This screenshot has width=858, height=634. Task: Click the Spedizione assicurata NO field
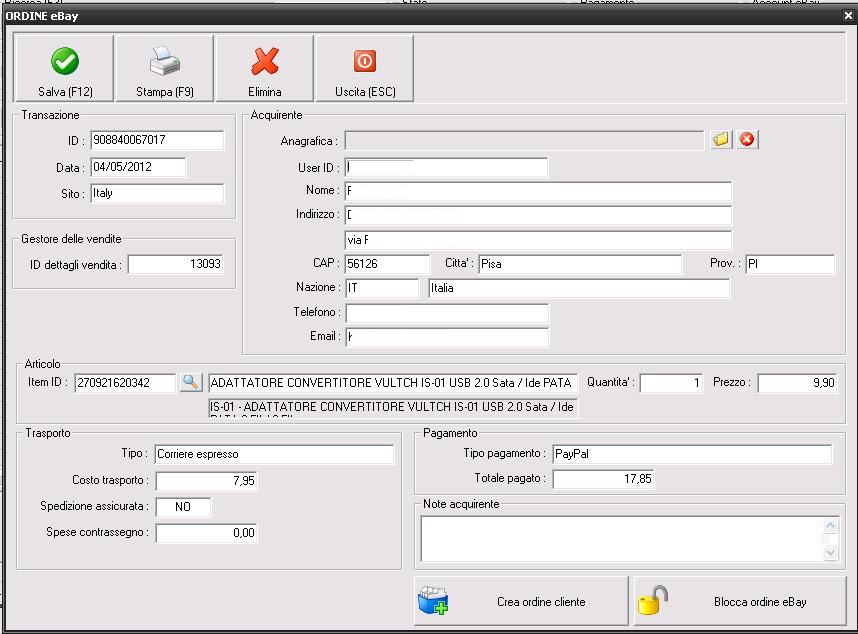(183, 507)
